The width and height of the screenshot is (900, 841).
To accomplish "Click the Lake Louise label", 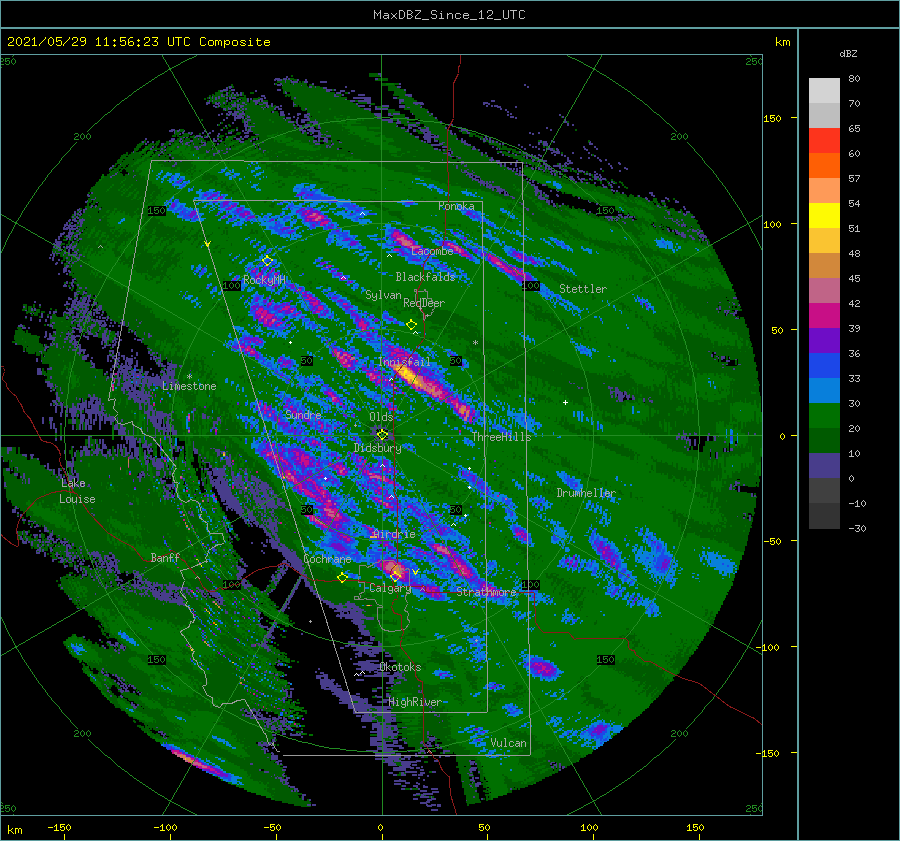I will click(78, 491).
